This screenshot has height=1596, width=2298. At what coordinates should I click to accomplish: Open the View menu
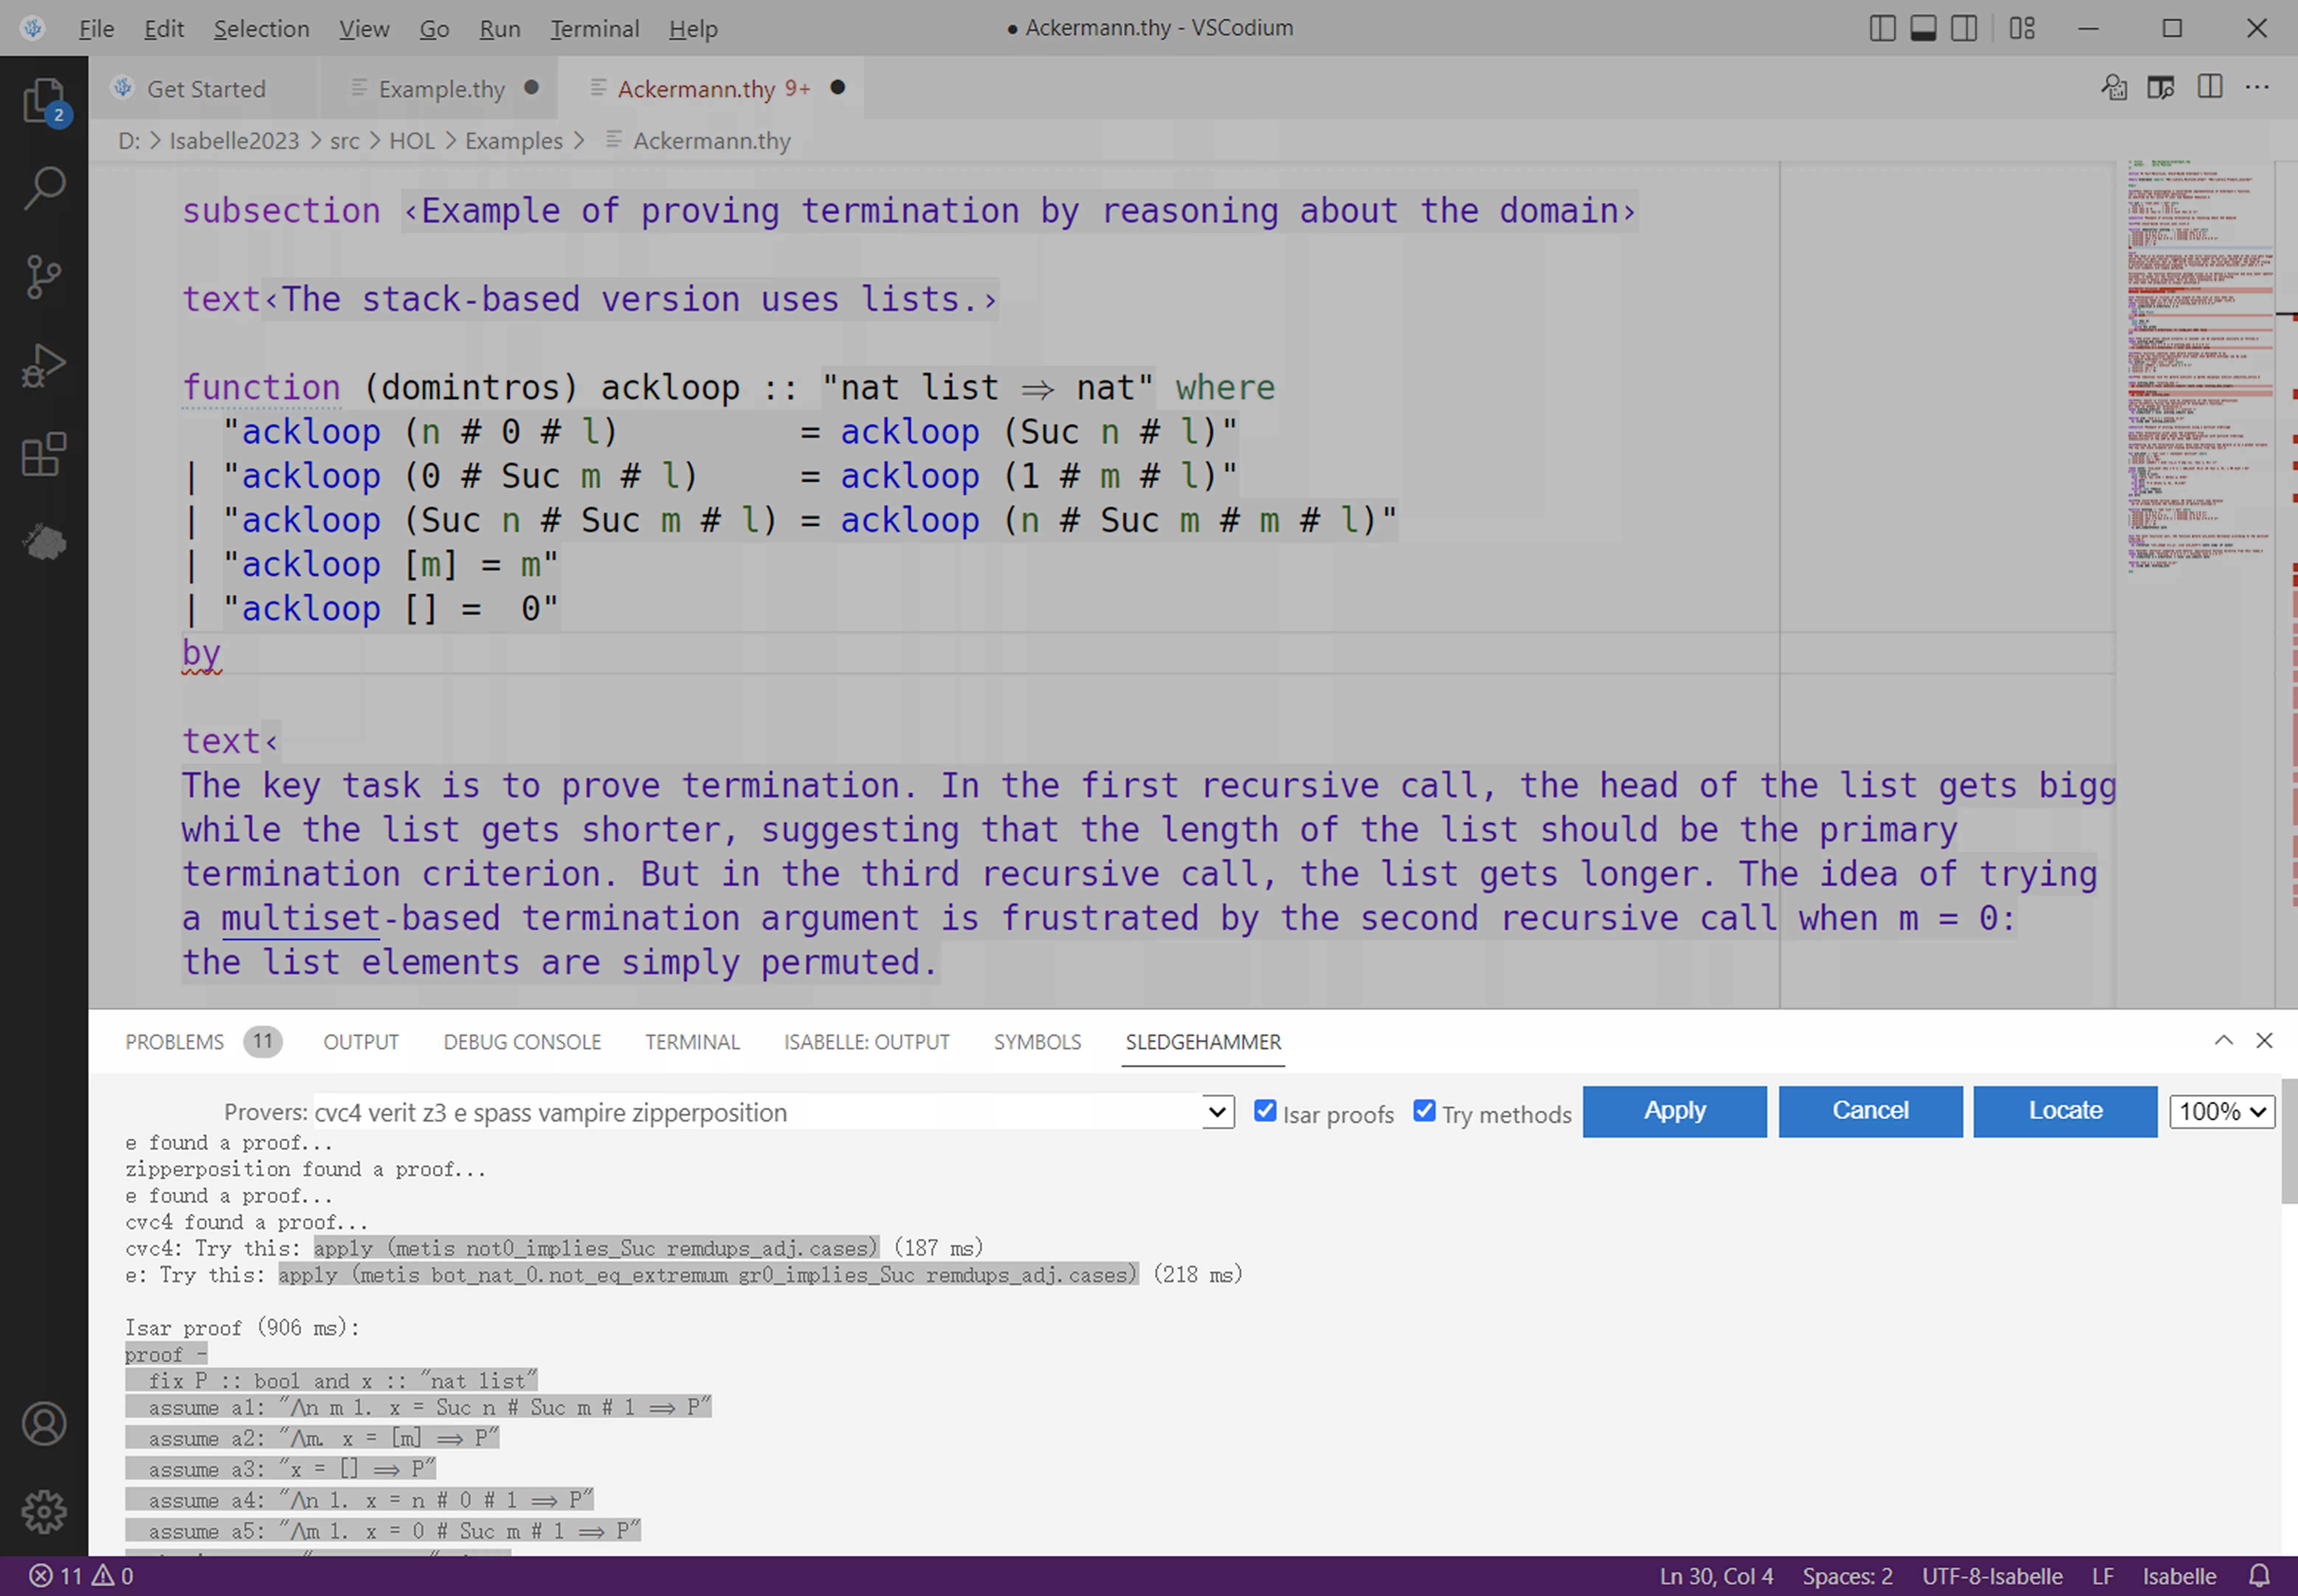click(x=364, y=29)
